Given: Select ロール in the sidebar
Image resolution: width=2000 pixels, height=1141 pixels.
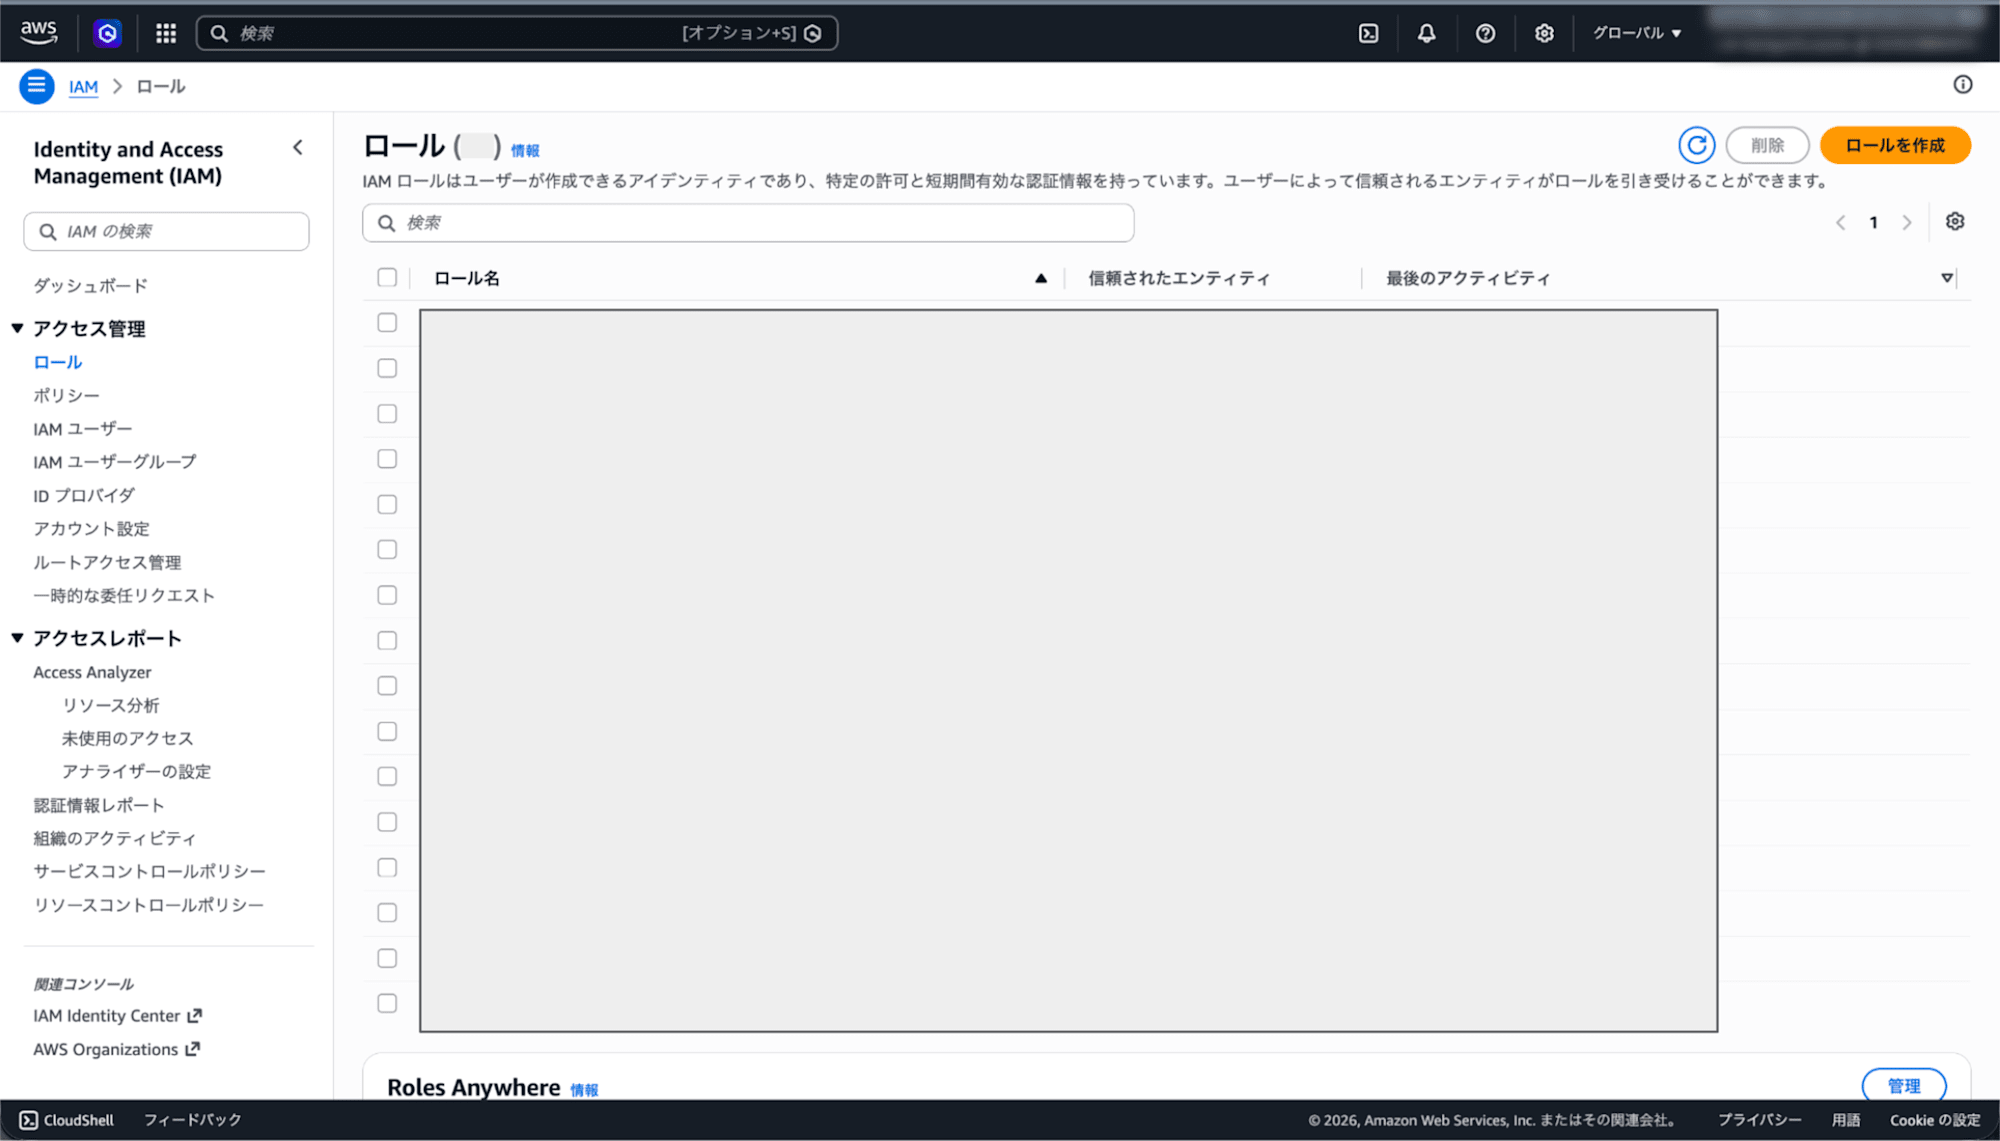Looking at the screenshot, I should [57, 362].
